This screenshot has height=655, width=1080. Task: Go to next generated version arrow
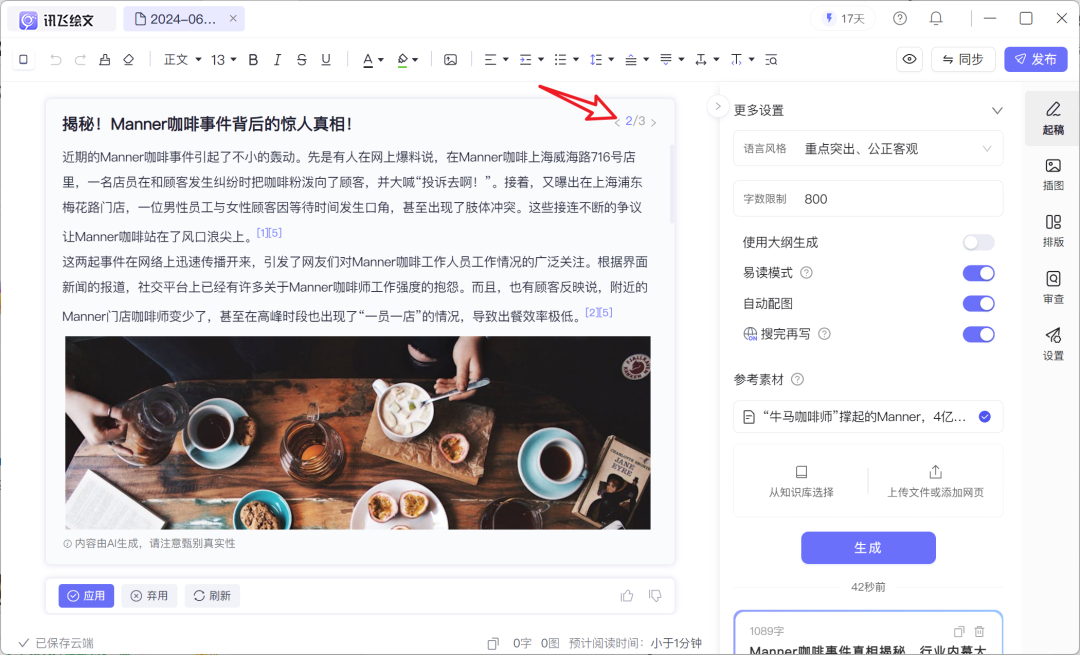click(x=654, y=123)
